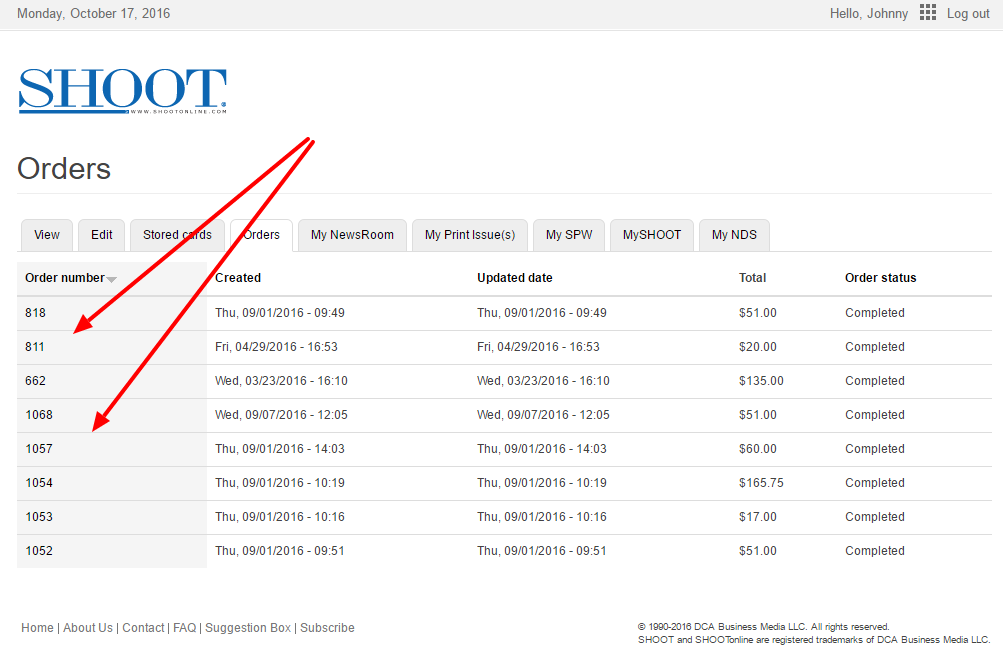Open order number 1057
Image resolution: width=1003 pixels, height=660 pixels.
click(39, 448)
